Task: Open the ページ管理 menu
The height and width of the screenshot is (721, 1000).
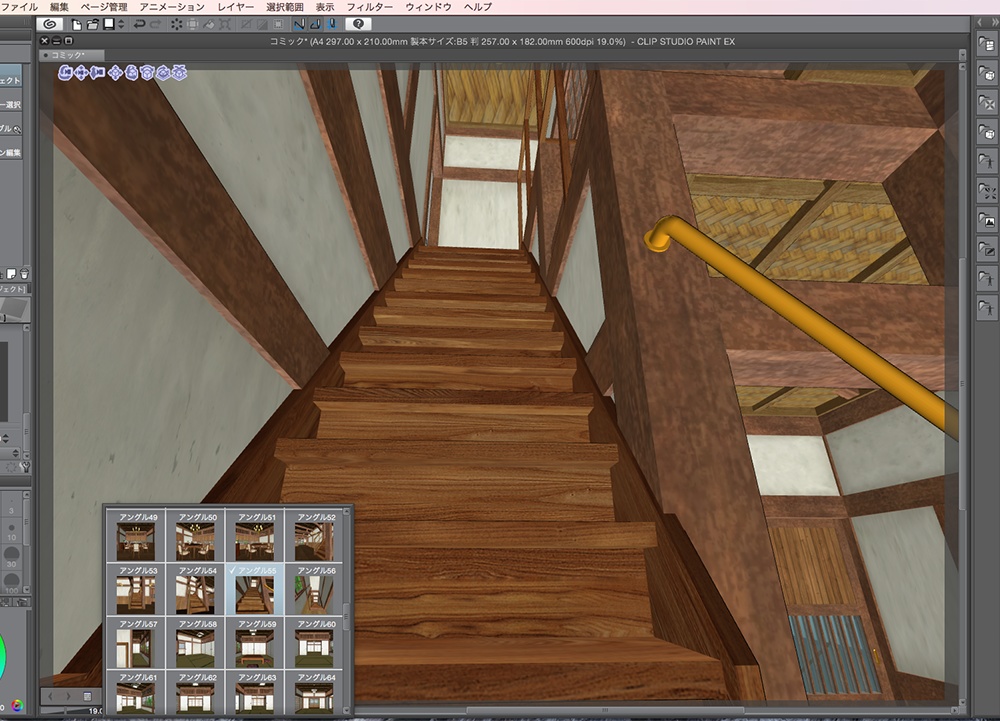Action: click(104, 7)
